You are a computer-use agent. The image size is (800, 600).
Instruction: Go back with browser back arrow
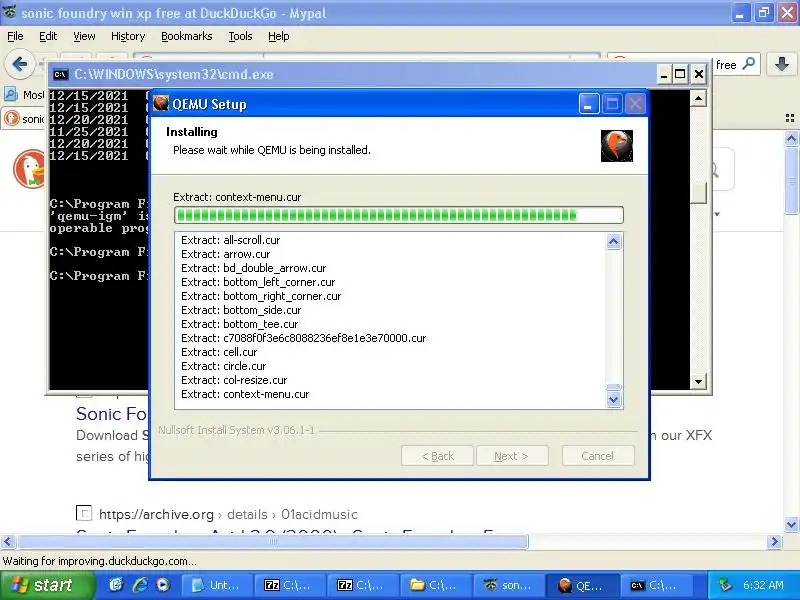click(19, 64)
